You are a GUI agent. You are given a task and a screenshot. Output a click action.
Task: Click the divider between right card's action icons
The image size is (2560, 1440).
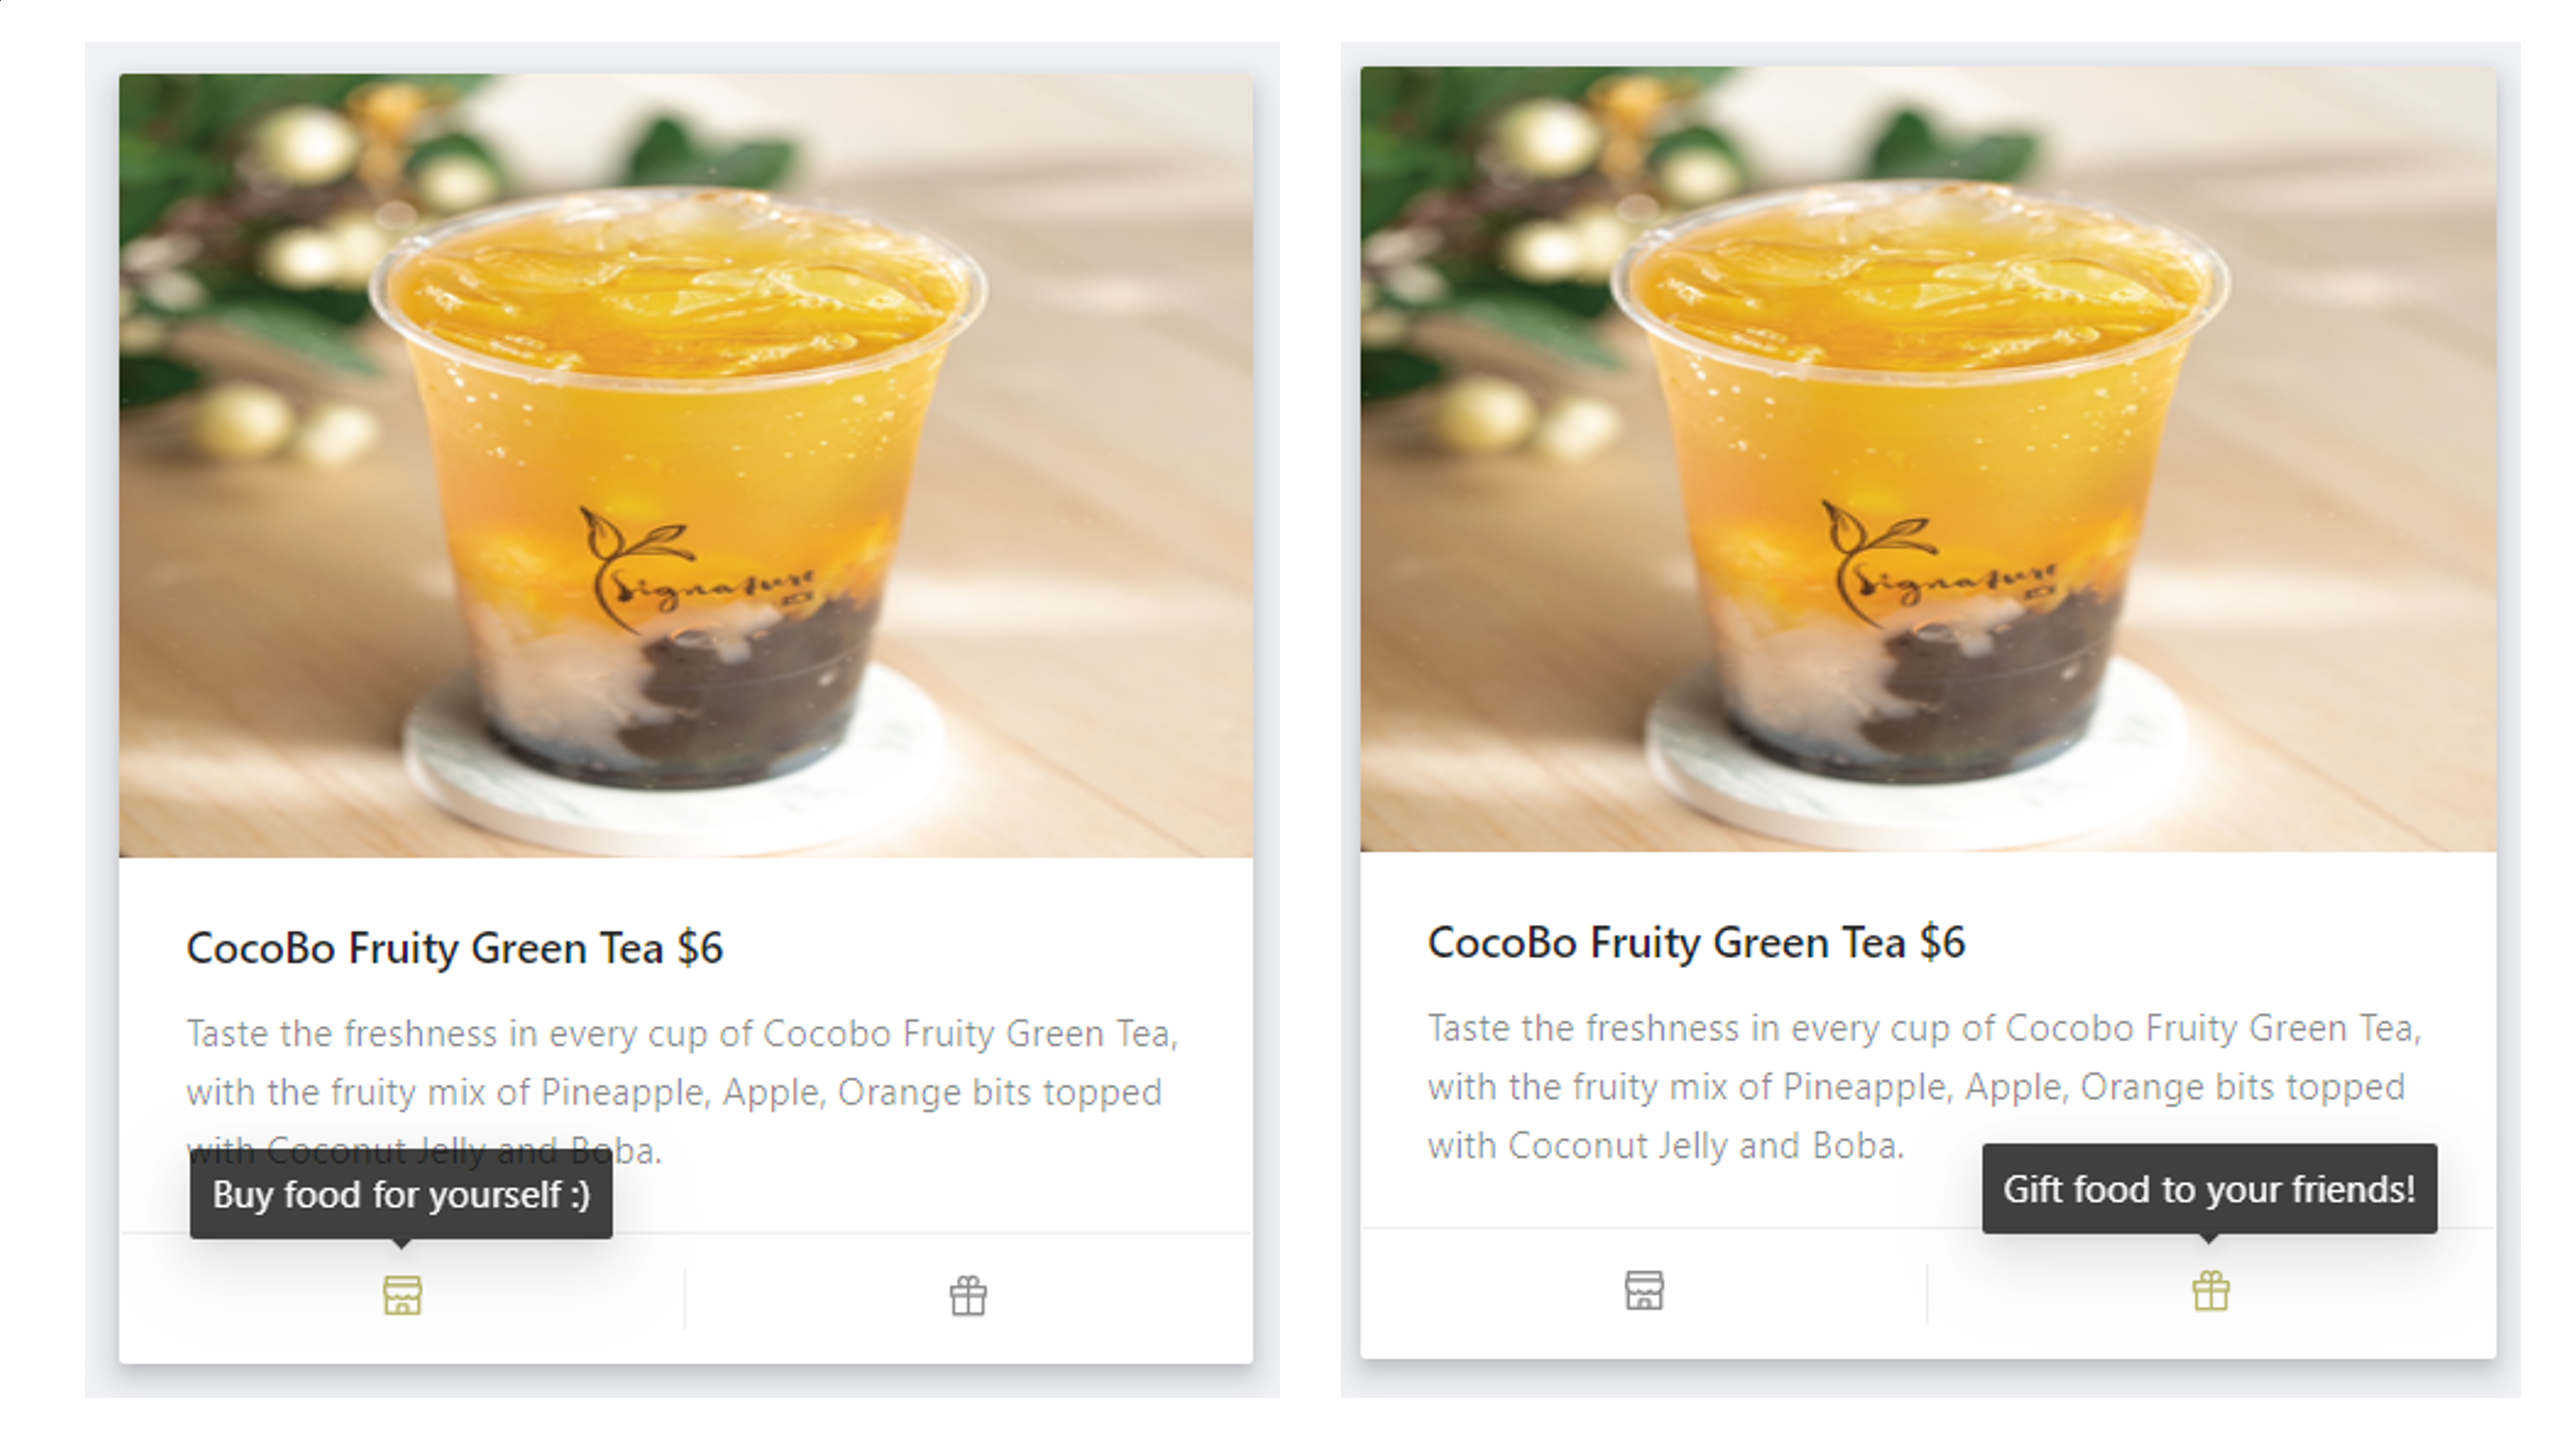click(1927, 1292)
